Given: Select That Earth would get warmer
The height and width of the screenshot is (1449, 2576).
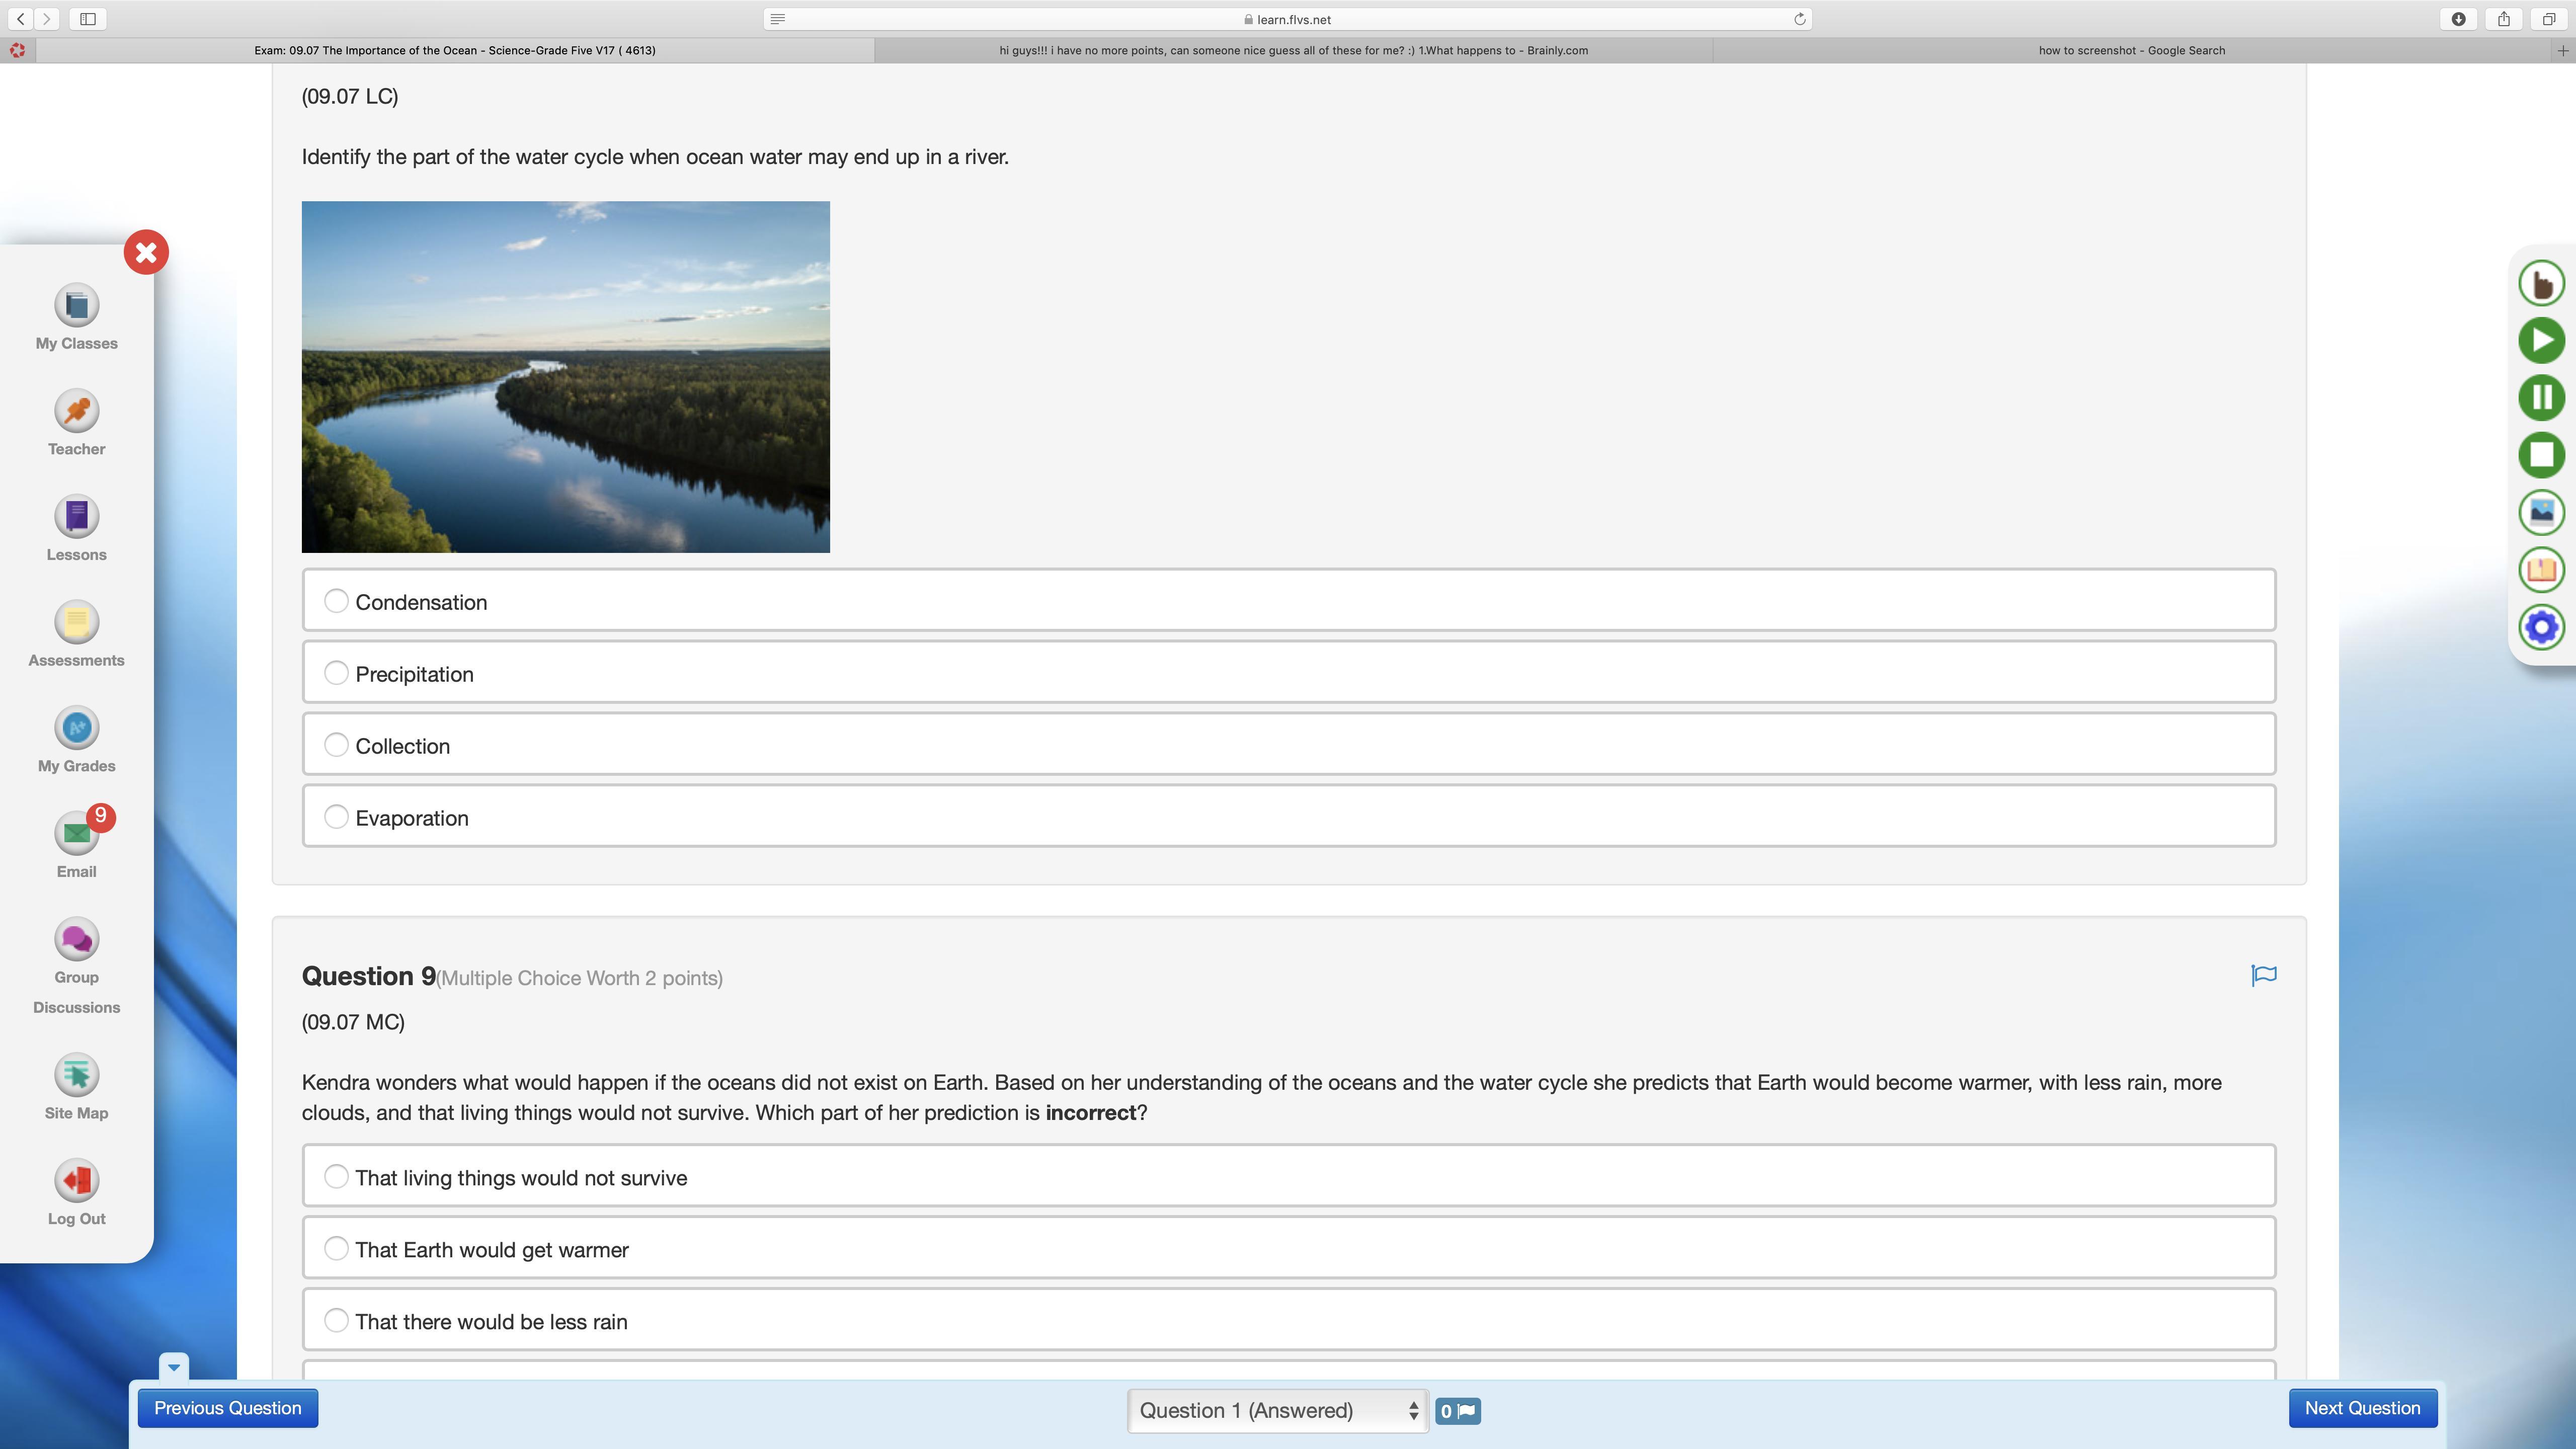Looking at the screenshot, I should coord(337,1249).
